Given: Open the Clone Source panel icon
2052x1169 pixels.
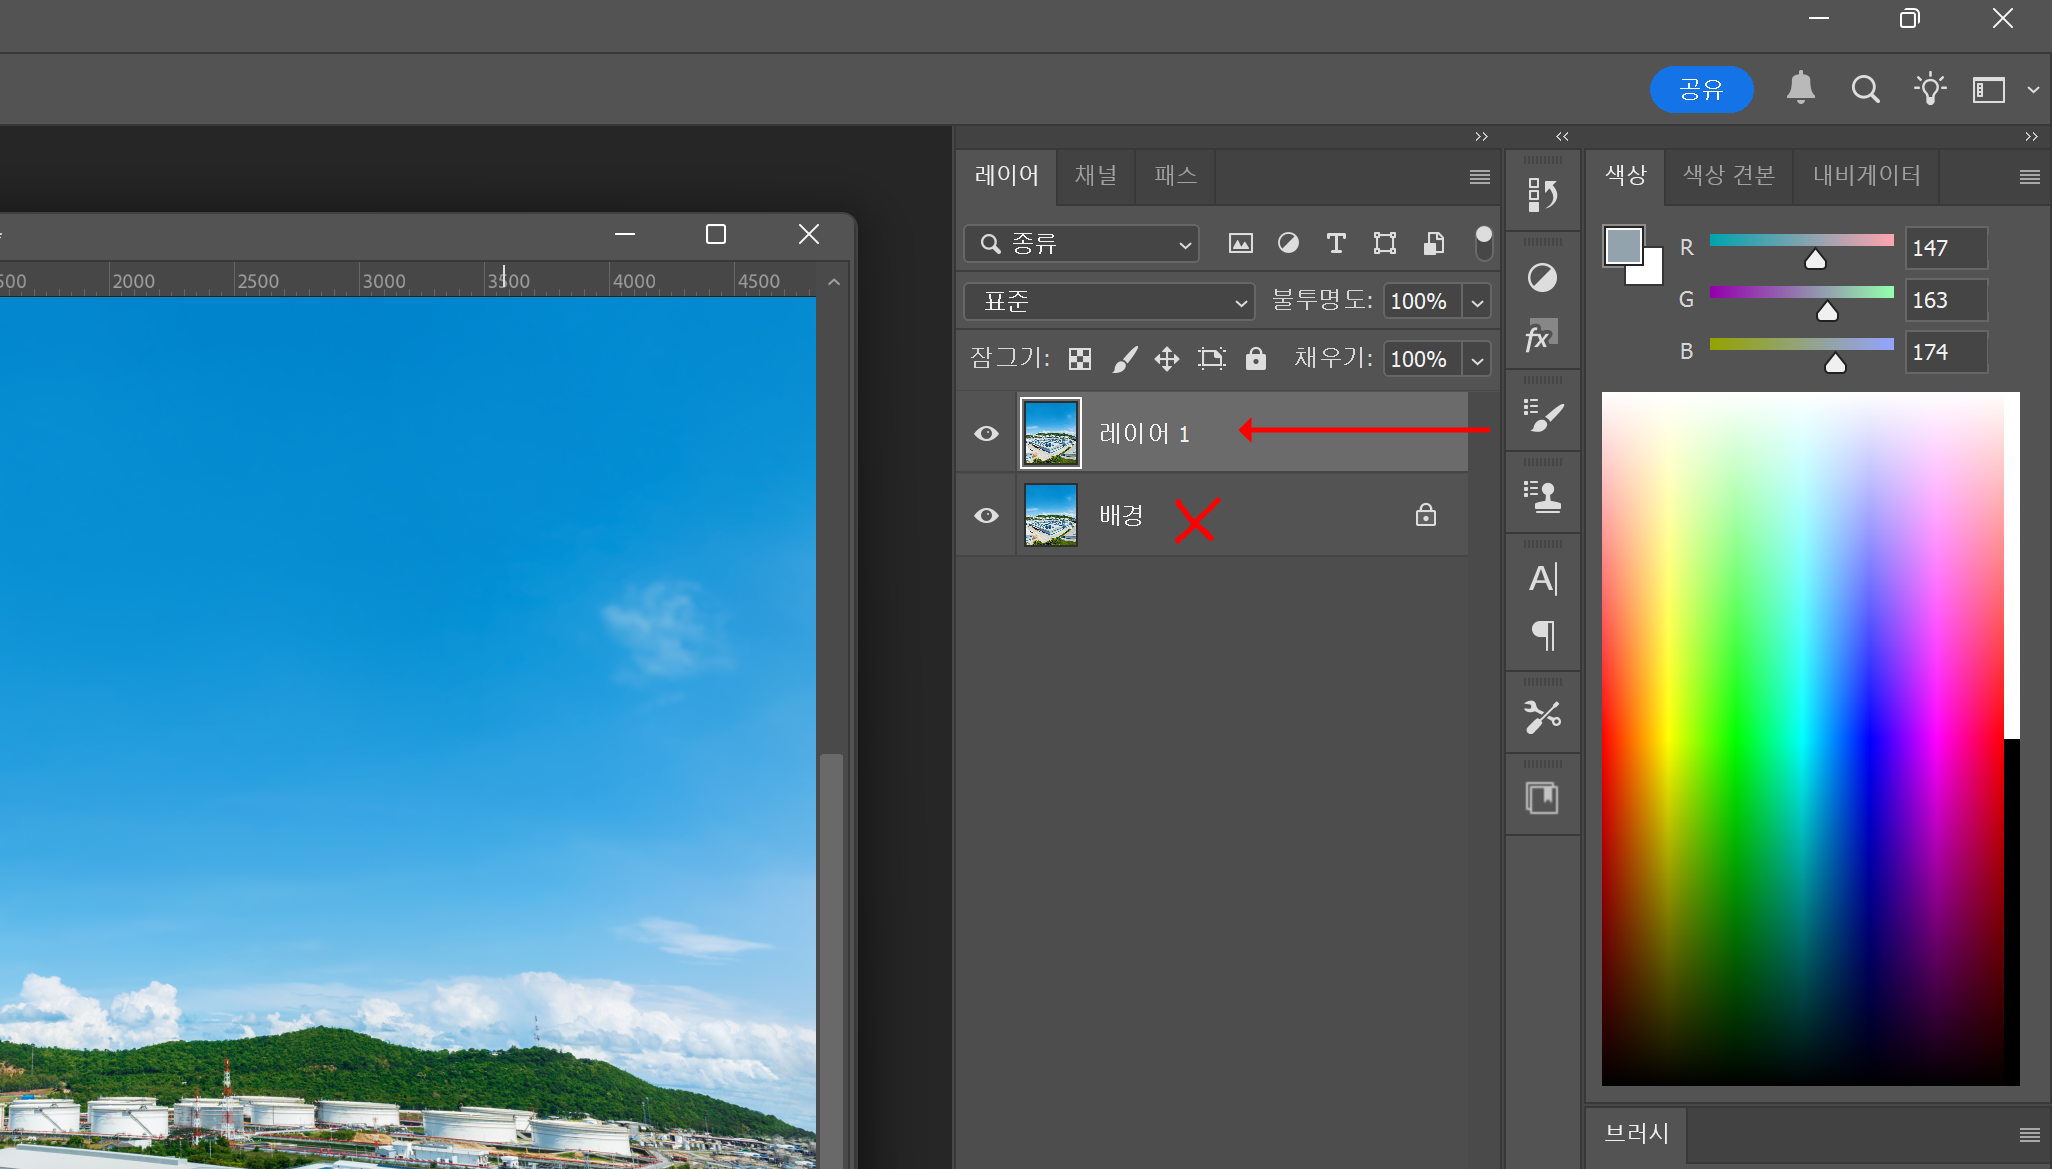Looking at the screenshot, I should point(1542,496).
